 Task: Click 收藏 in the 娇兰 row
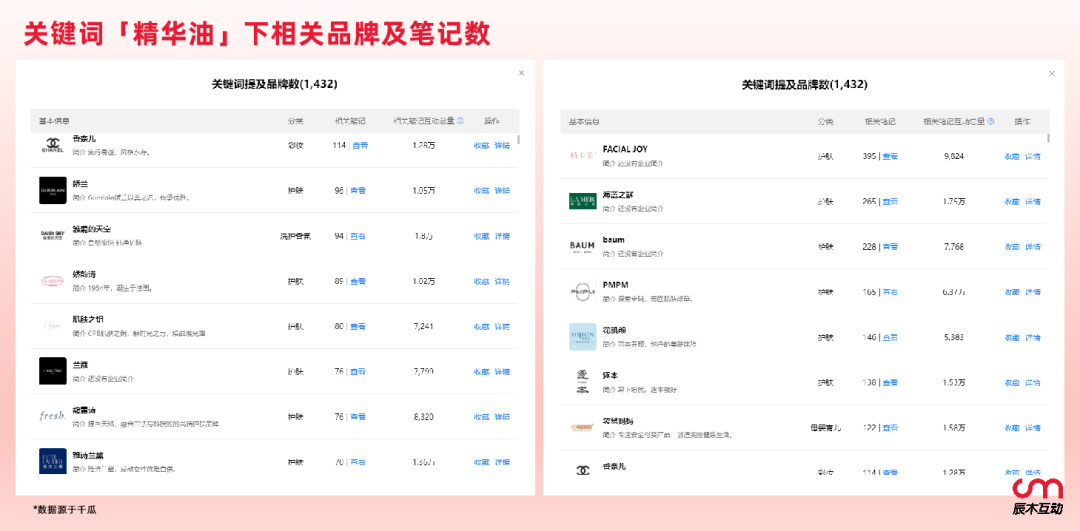pyautogui.click(x=481, y=190)
